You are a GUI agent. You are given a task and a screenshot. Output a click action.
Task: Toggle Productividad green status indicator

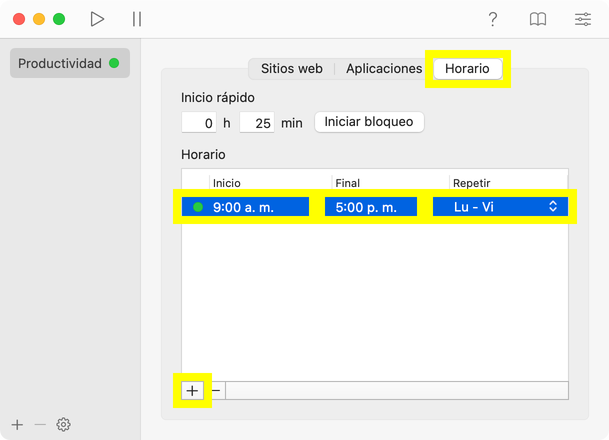pyautogui.click(x=114, y=63)
